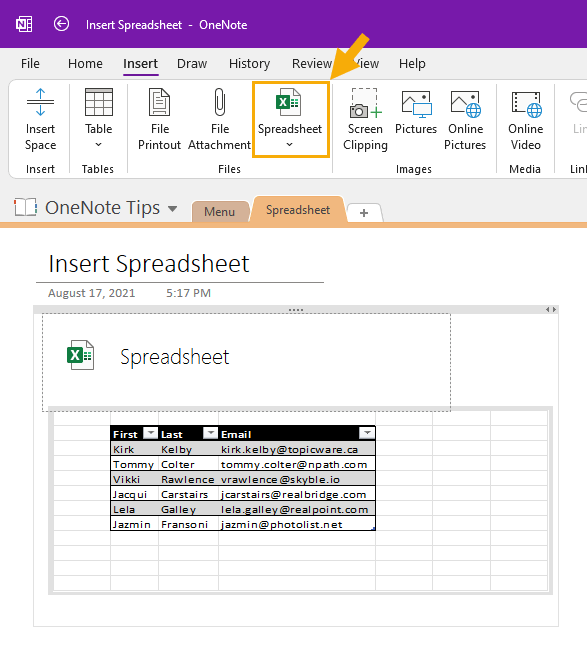
Task: Click the cell Tommy
Action: coord(134,464)
